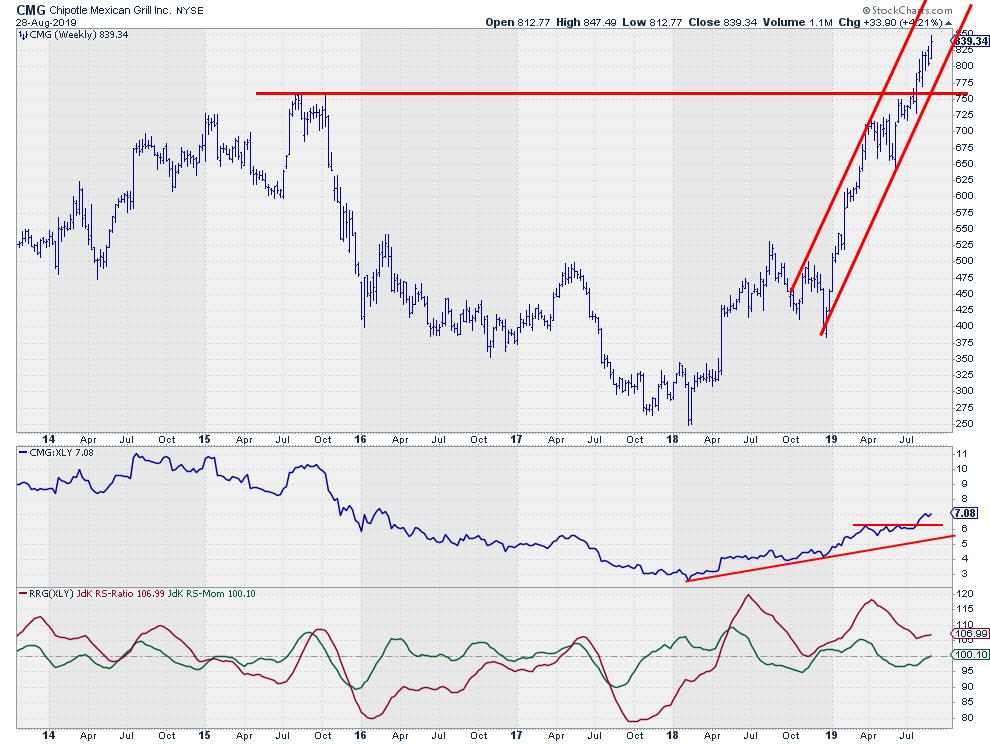Click year label 18 under the price panel
Screen dimensions: 990x744
672,440
